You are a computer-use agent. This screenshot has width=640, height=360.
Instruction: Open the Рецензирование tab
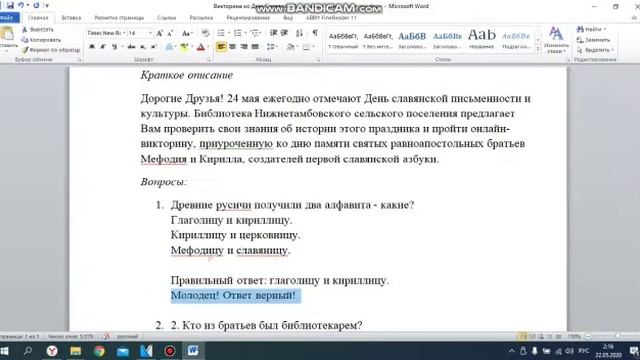(248, 18)
